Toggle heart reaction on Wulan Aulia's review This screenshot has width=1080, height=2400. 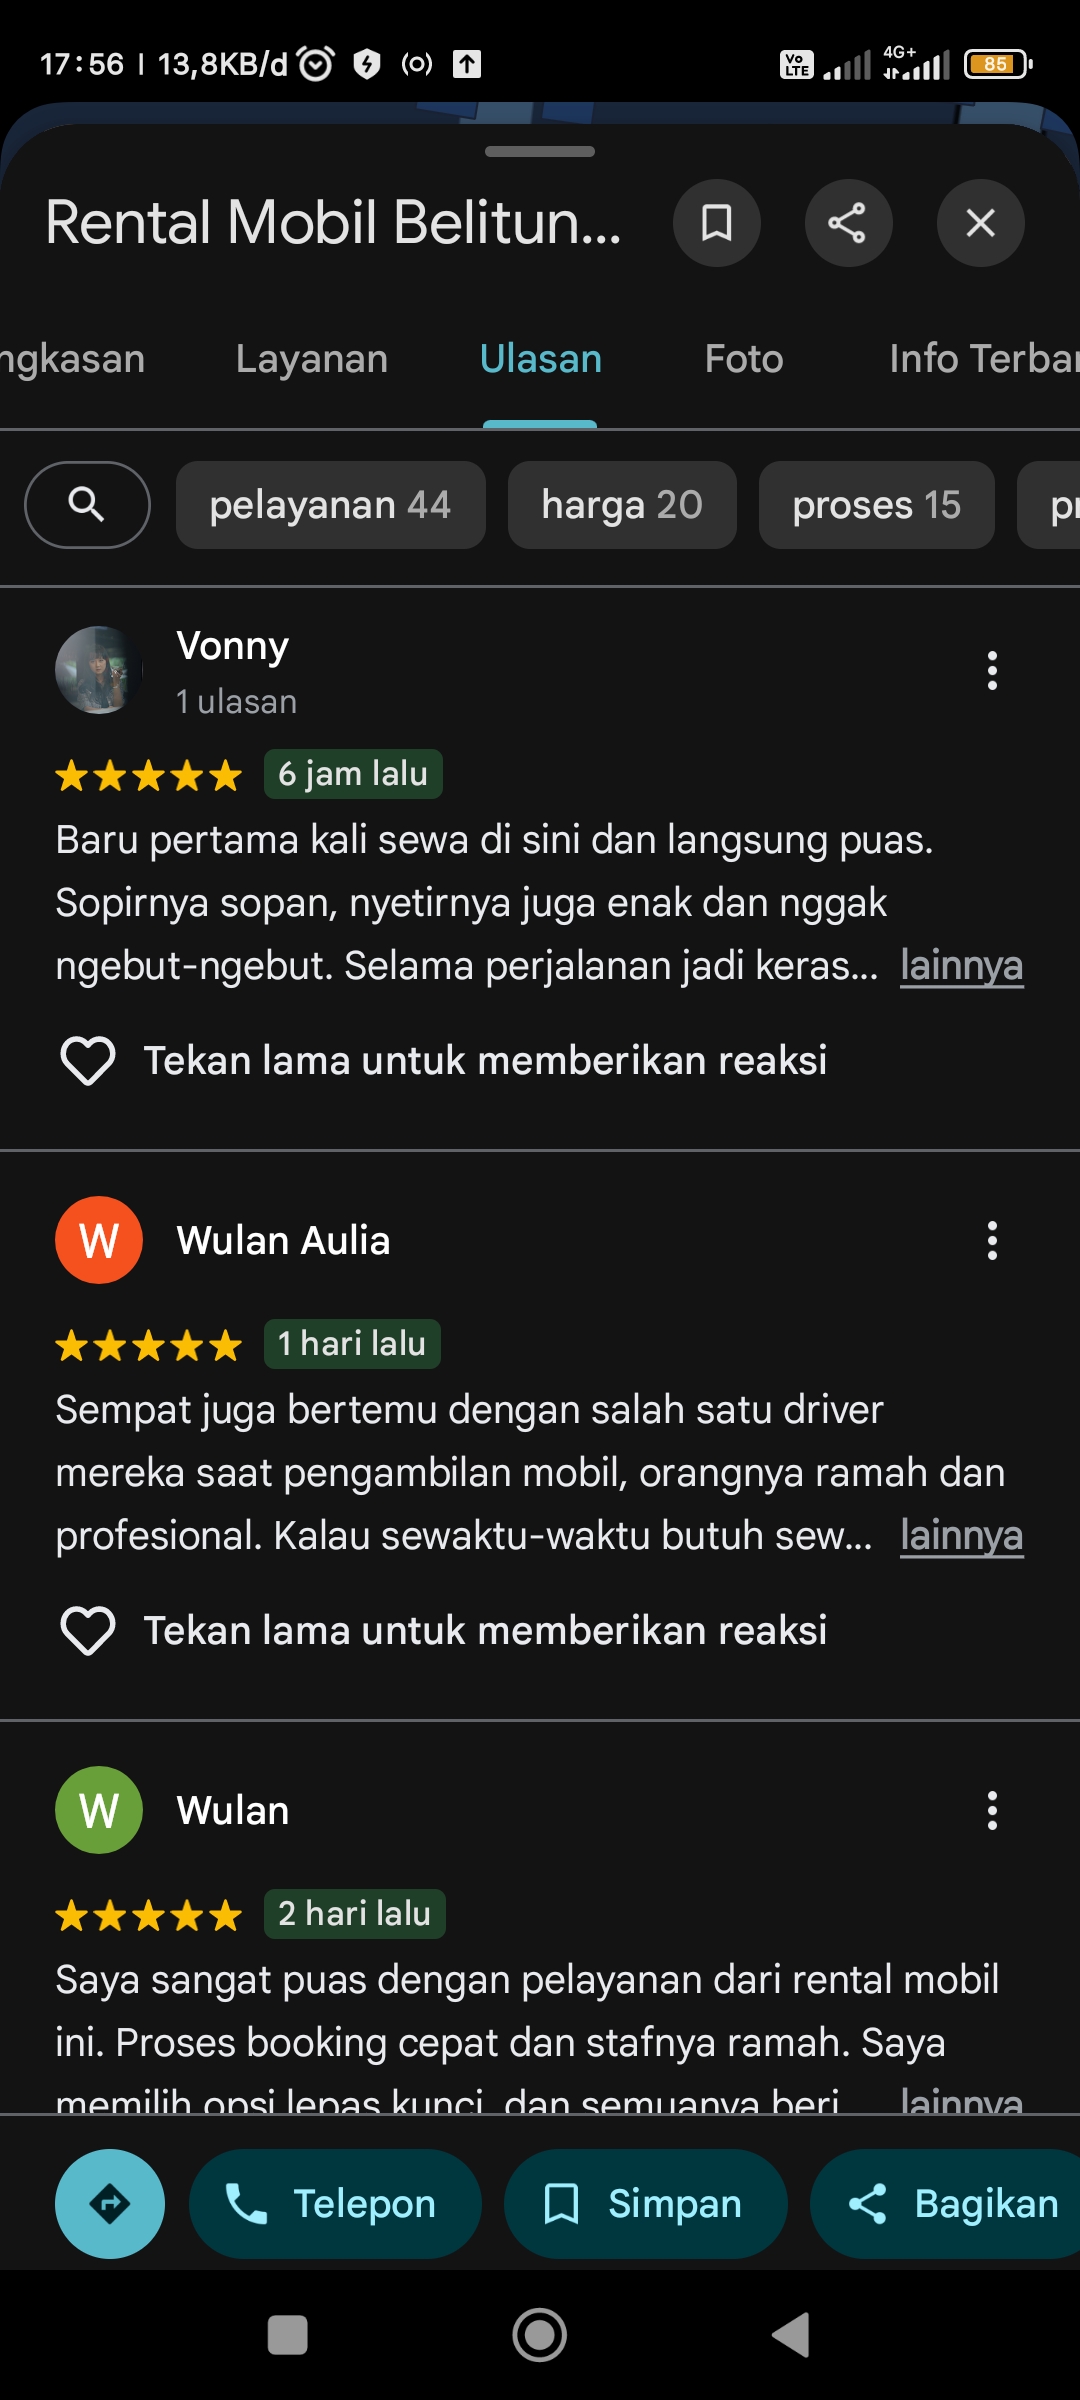pos(88,1630)
